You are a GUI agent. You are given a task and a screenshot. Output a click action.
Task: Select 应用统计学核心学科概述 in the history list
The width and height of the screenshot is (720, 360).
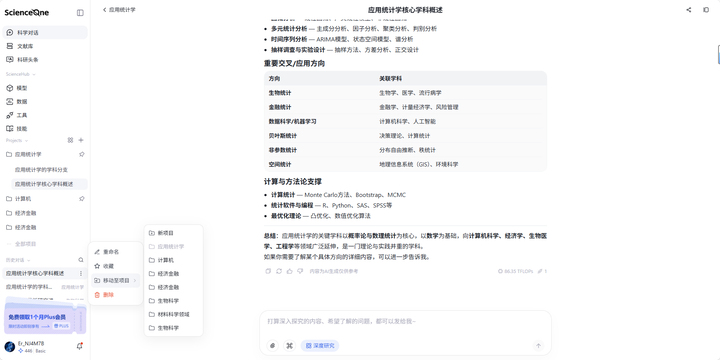(35, 273)
